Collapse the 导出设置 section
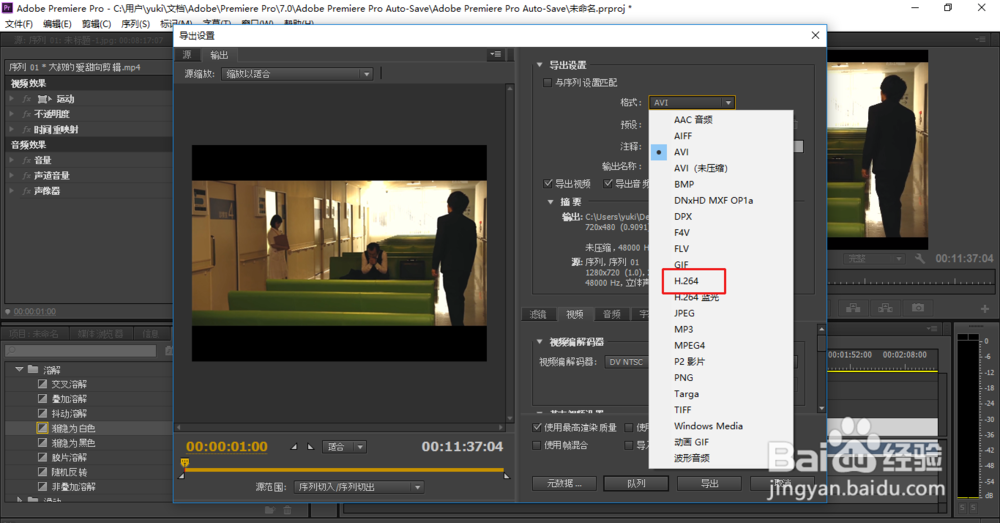 540,65
